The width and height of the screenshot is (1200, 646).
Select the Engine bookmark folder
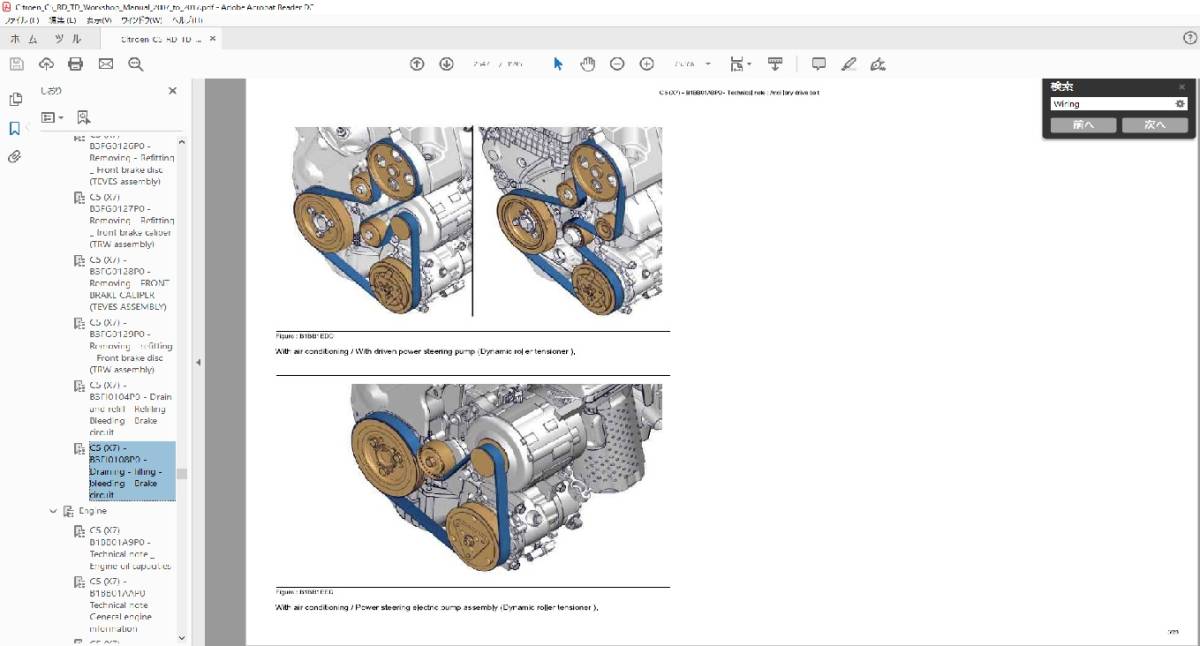point(92,511)
